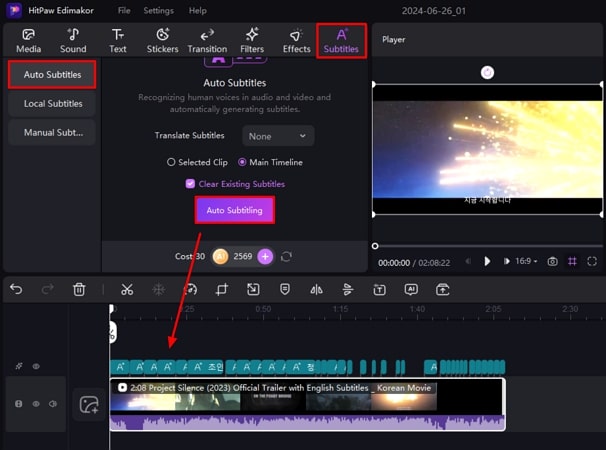
Task: Open the speed adjustment tool
Action: click(x=190, y=289)
